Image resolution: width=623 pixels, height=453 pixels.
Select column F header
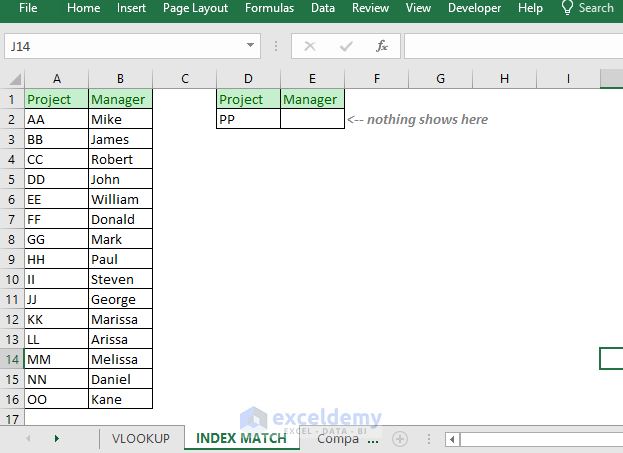click(376, 79)
